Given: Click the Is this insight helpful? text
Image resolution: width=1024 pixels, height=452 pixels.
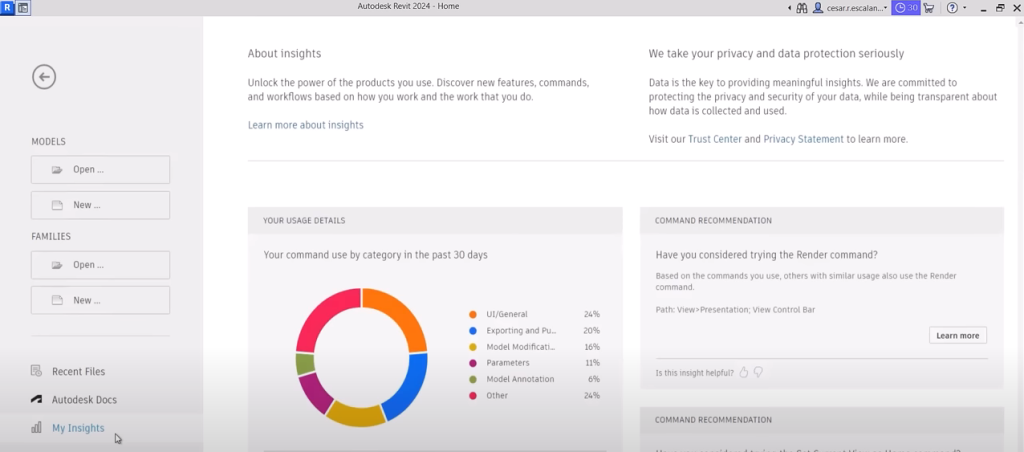Looking at the screenshot, I should tap(694, 373).
